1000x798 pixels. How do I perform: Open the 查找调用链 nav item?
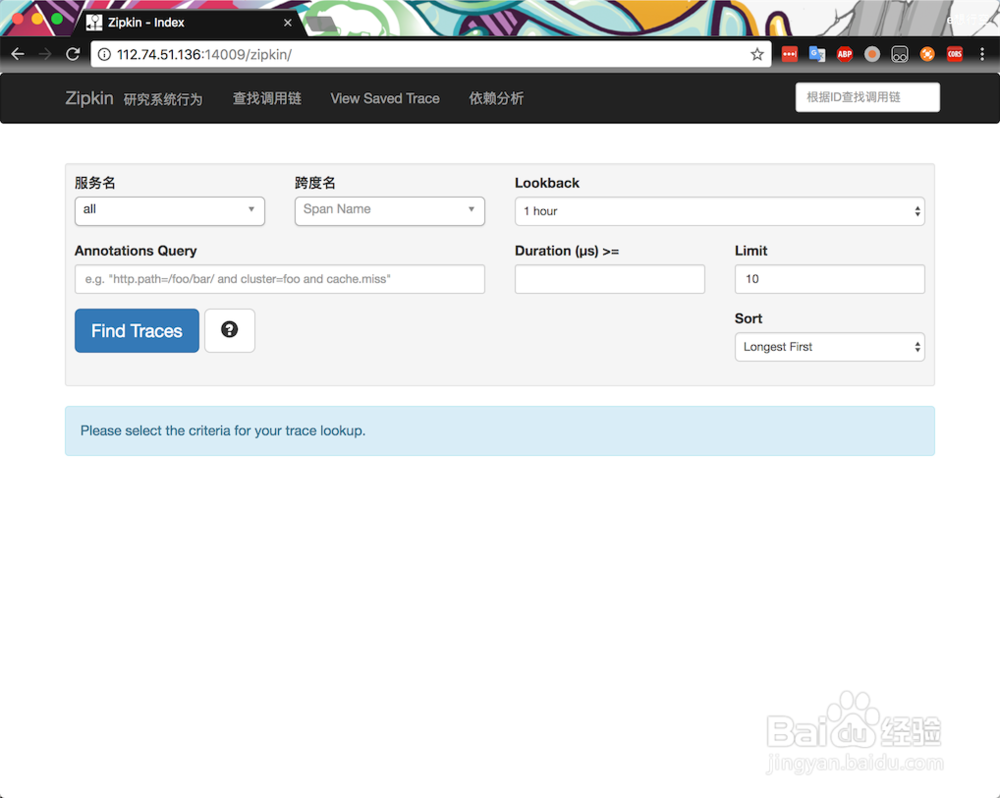267,98
